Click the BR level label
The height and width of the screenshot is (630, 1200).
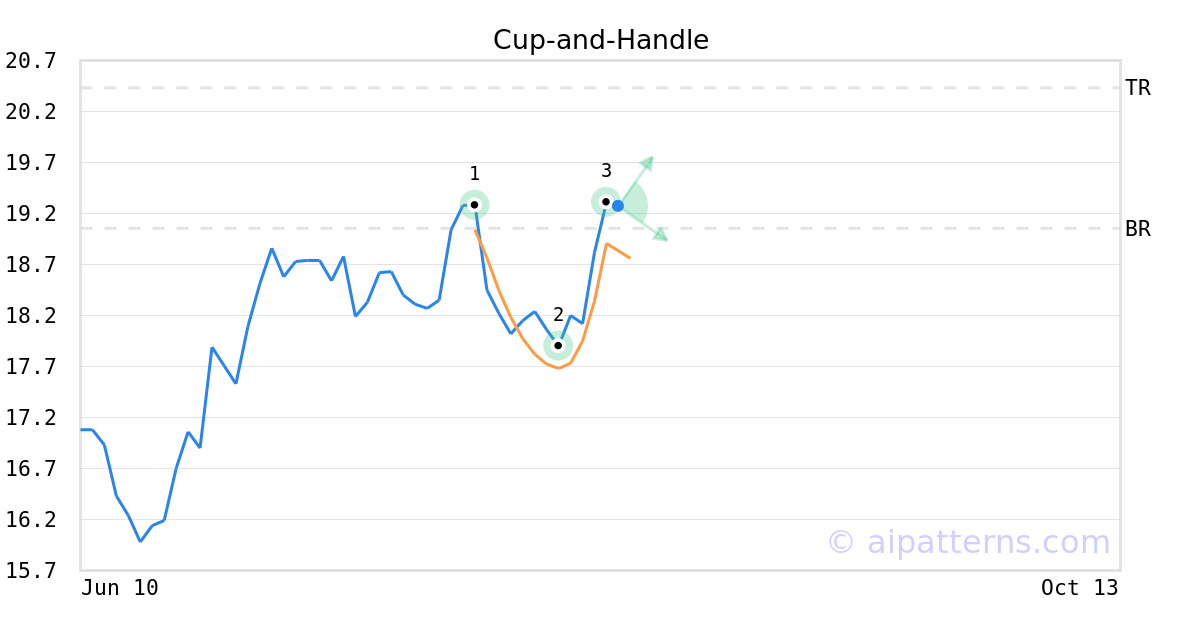point(1138,229)
